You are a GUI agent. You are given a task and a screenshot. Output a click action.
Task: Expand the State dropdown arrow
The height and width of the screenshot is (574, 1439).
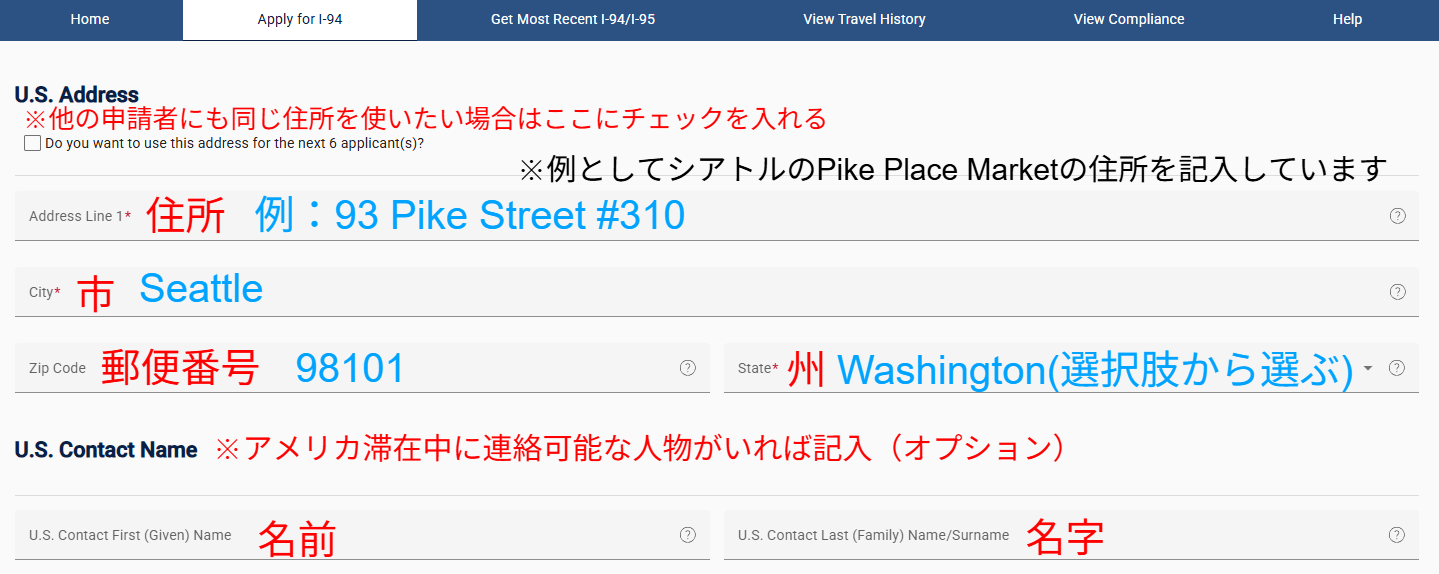[x=1368, y=368]
